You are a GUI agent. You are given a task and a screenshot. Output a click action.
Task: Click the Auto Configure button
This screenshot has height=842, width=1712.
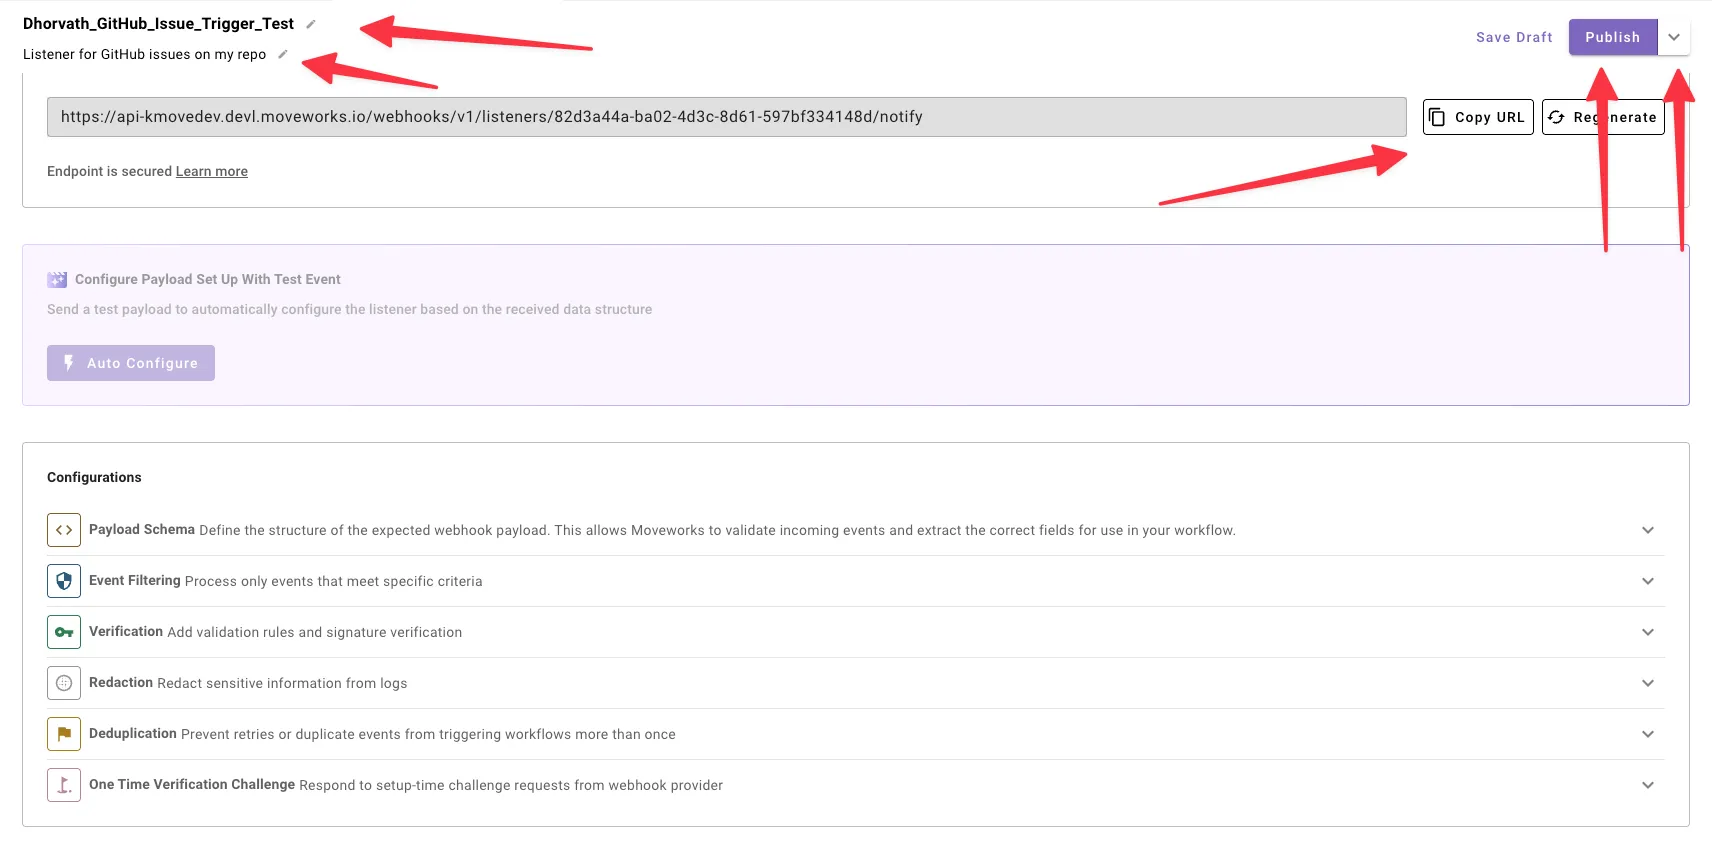click(131, 363)
